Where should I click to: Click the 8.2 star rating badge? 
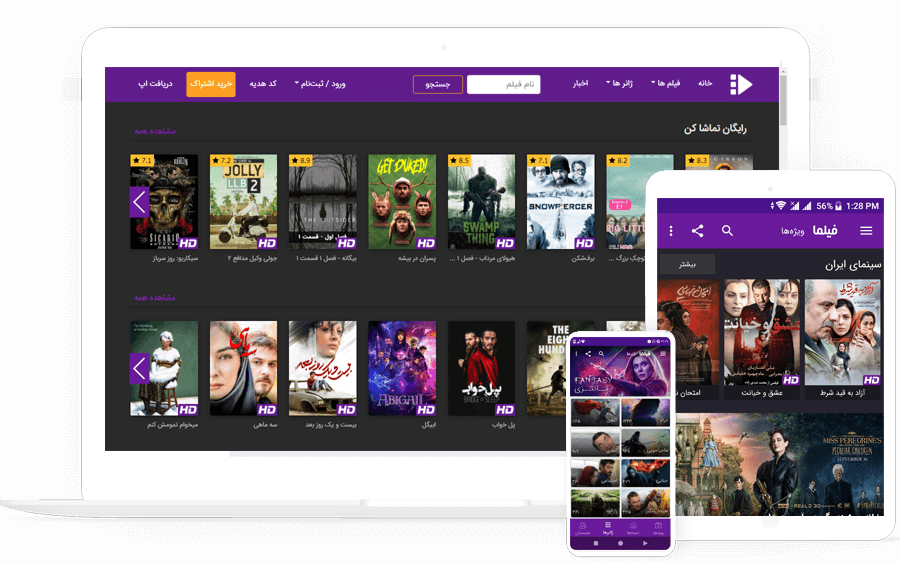pos(618,161)
